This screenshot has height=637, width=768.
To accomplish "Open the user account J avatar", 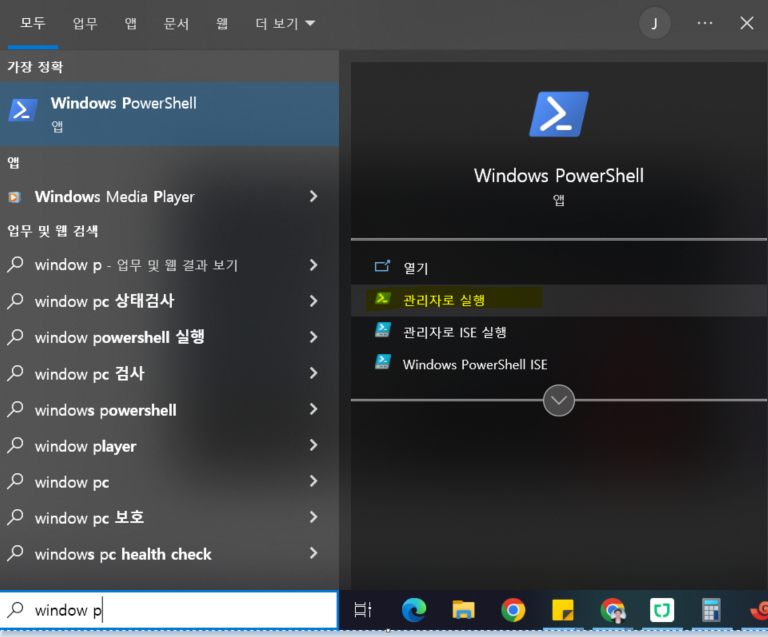I will (x=654, y=23).
